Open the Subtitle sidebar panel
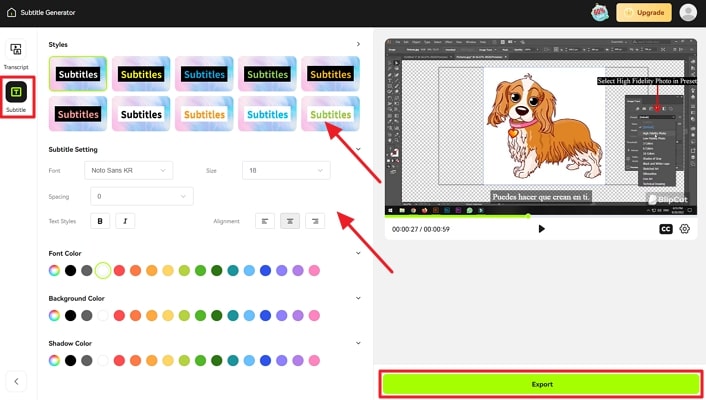This screenshot has height=400, width=706. (x=16, y=97)
